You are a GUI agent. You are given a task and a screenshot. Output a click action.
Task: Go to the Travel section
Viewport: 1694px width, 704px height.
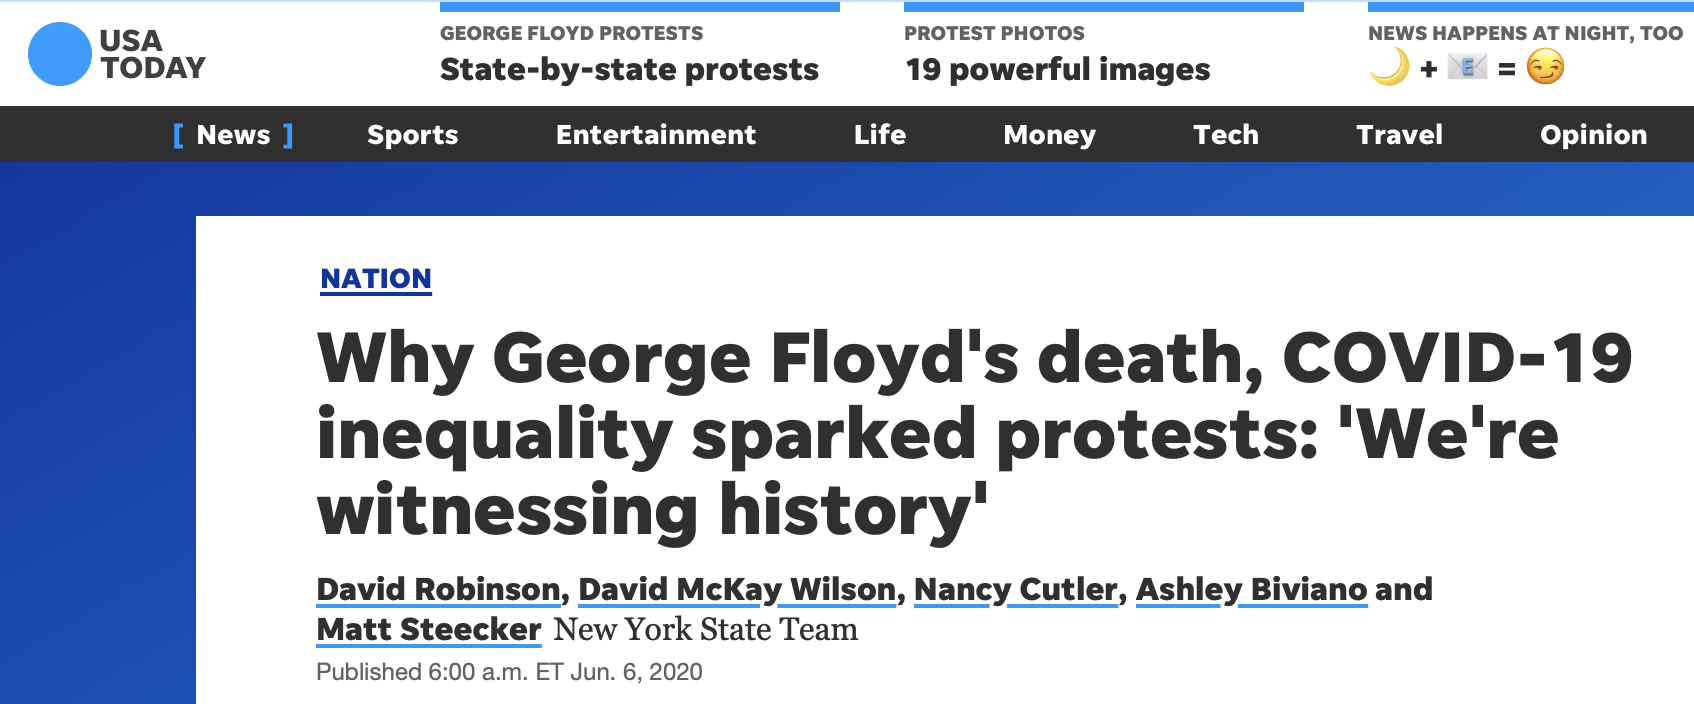(1399, 135)
